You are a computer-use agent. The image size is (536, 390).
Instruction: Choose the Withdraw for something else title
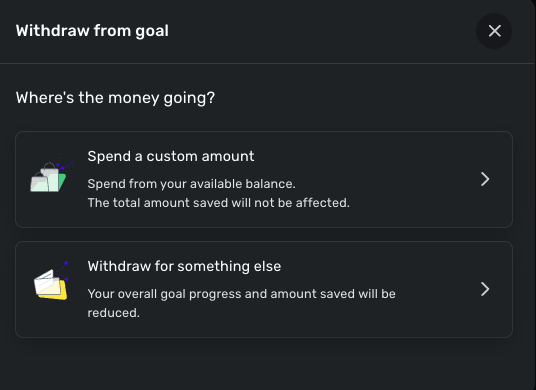click(184, 266)
